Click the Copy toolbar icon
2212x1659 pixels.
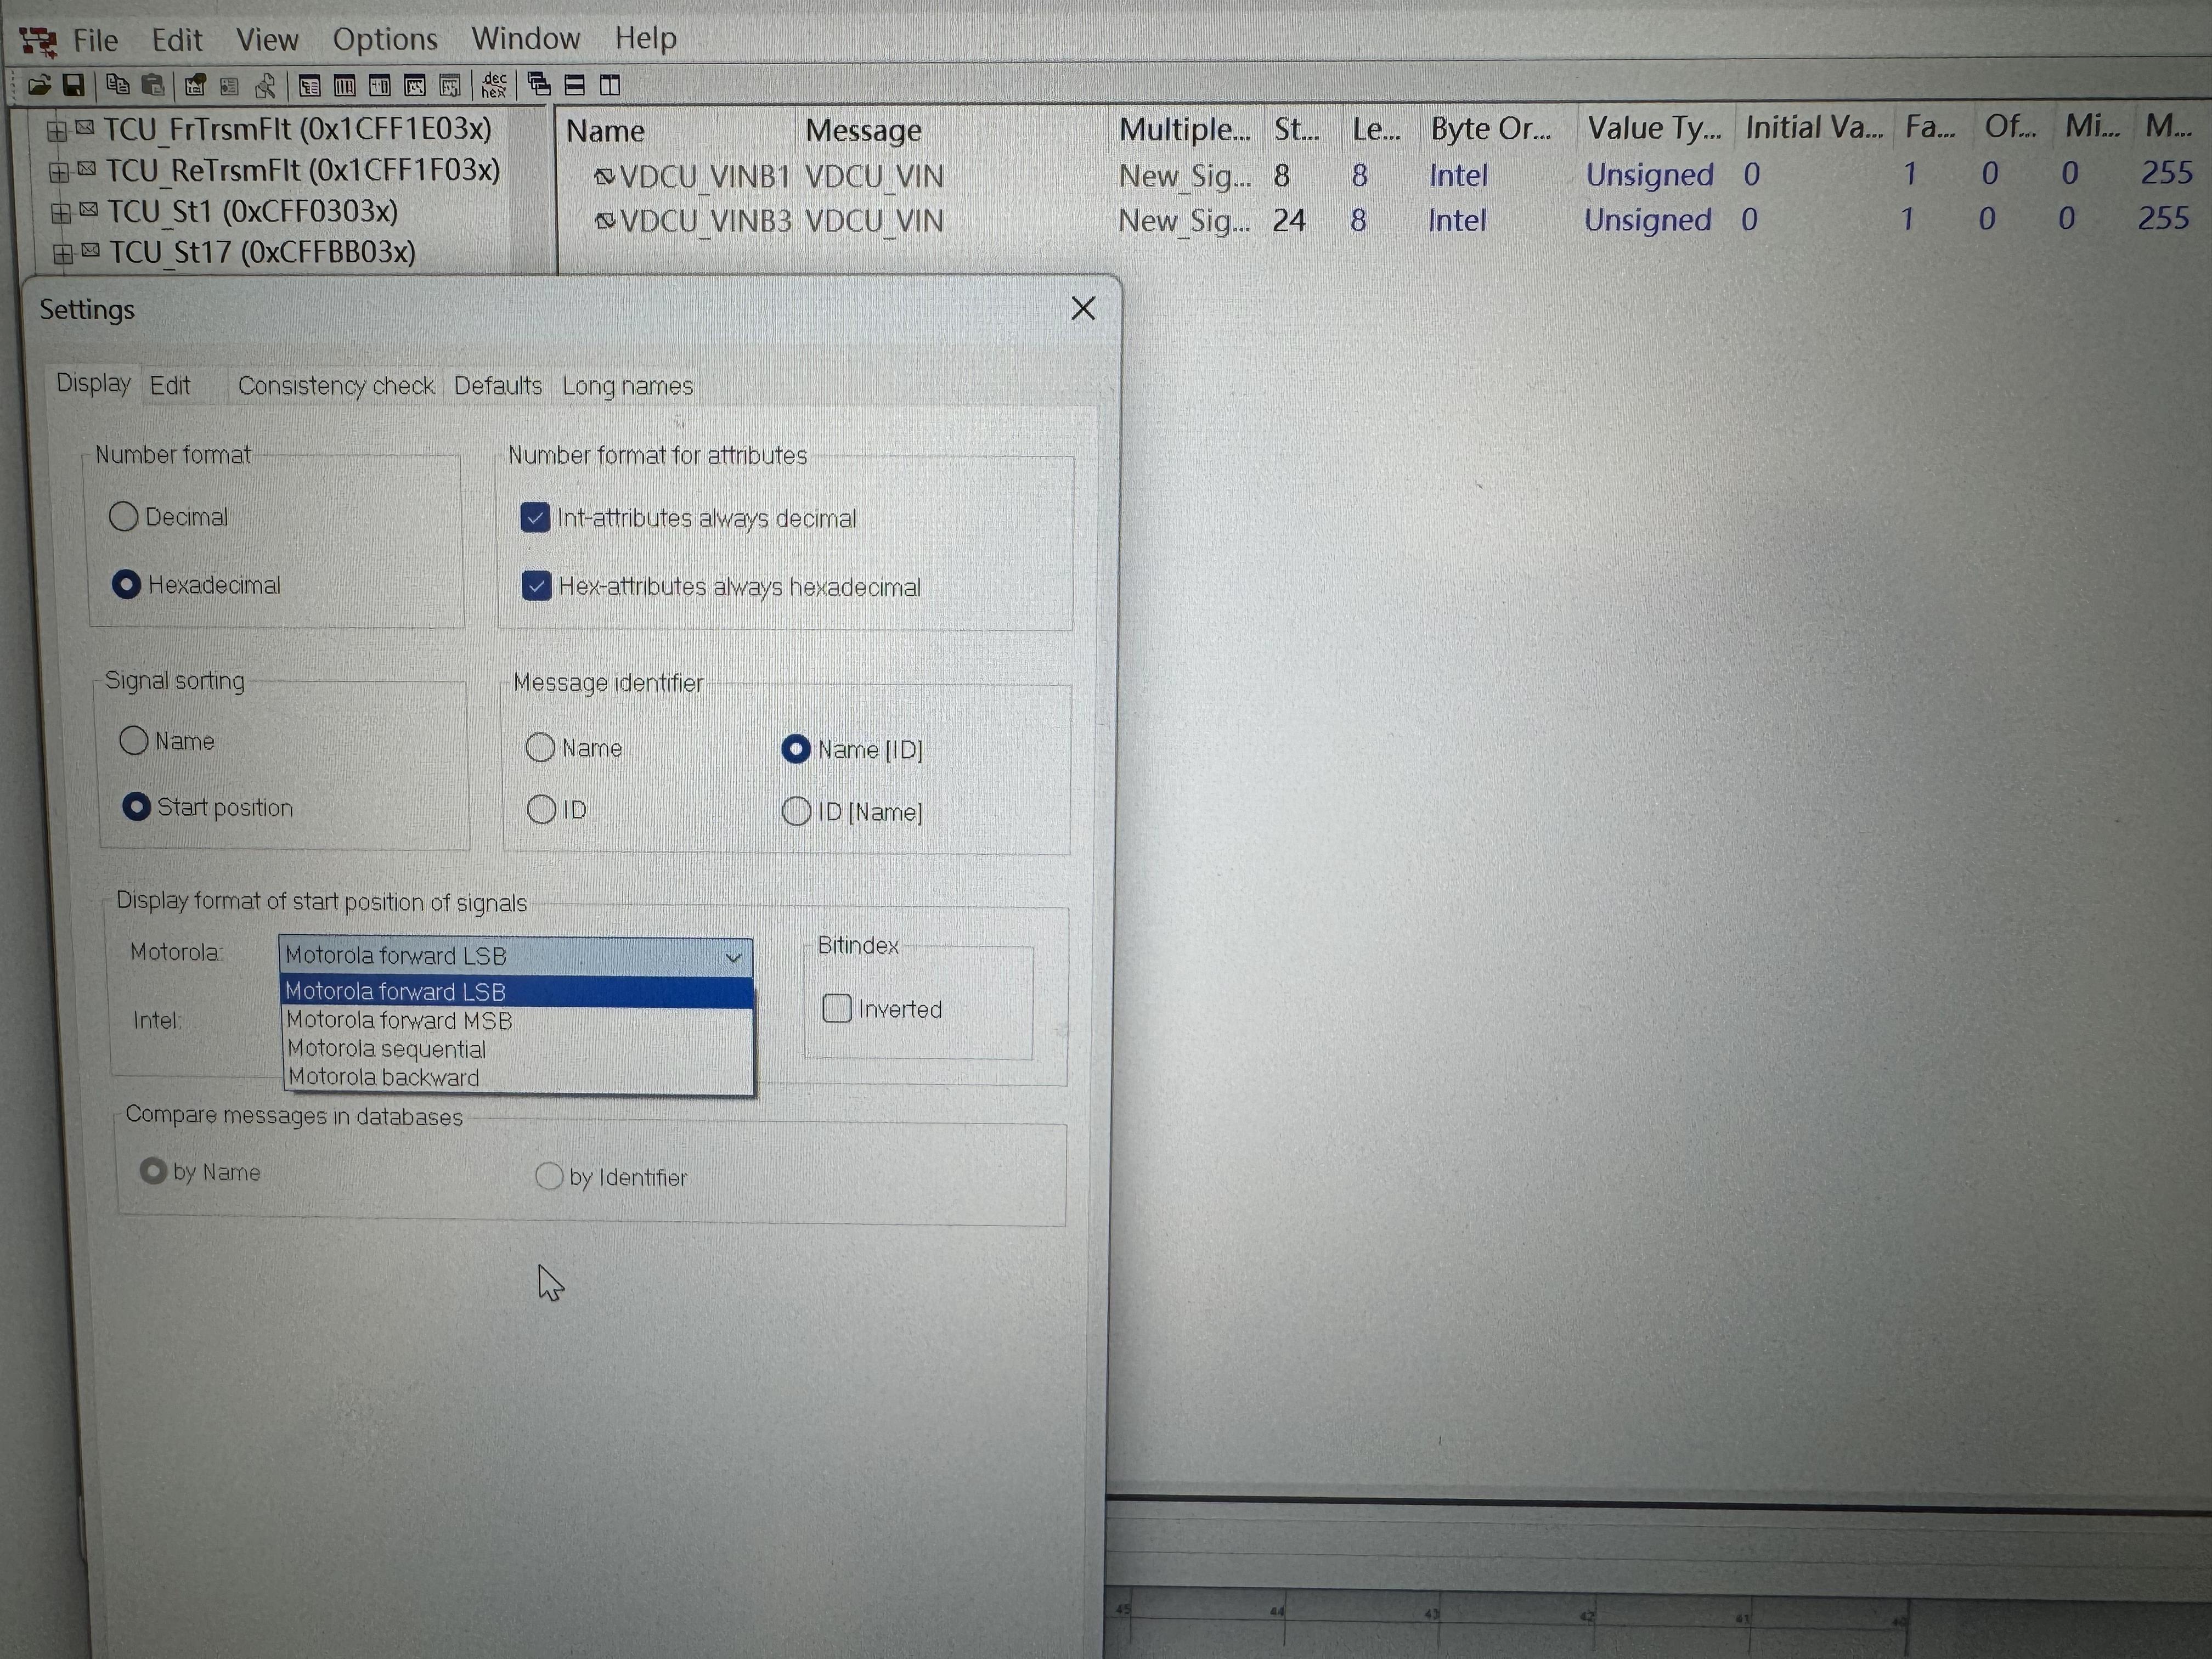tap(117, 86)
